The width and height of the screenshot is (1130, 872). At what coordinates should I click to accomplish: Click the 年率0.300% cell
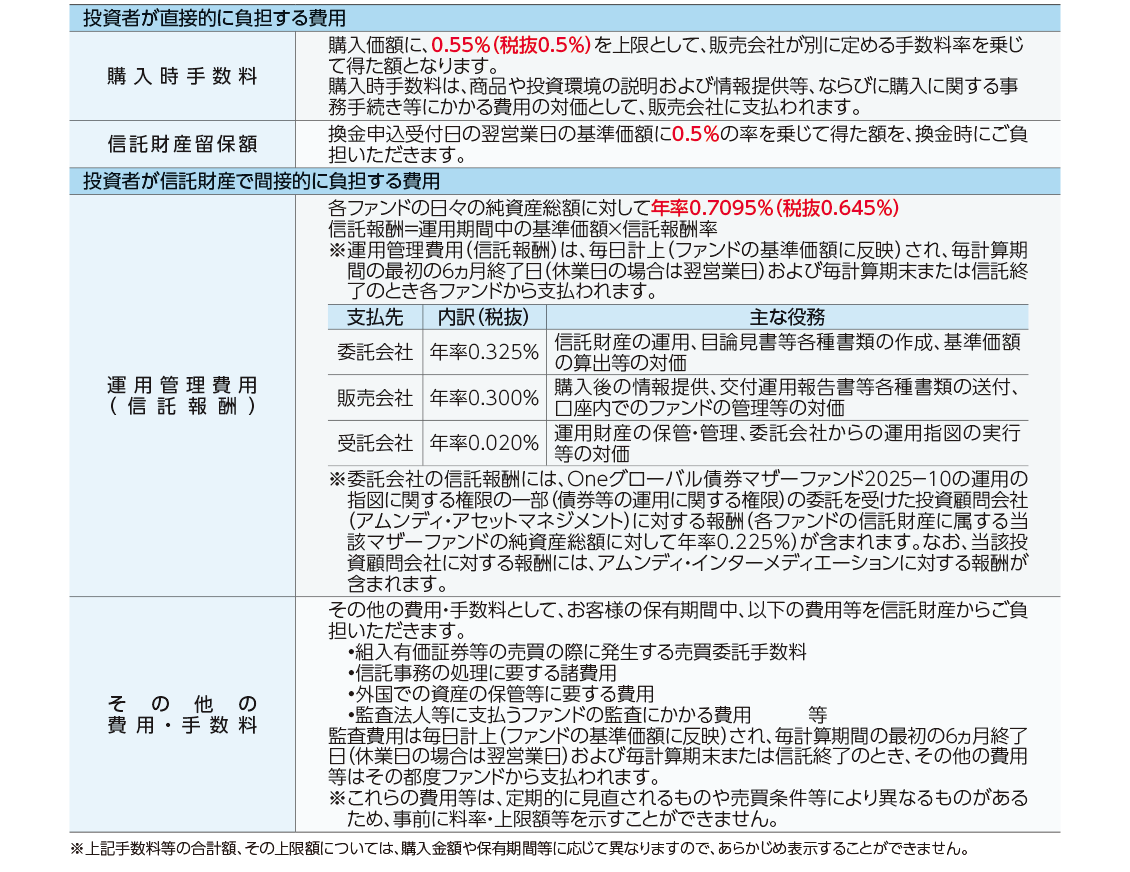click(x=484, y=398)
